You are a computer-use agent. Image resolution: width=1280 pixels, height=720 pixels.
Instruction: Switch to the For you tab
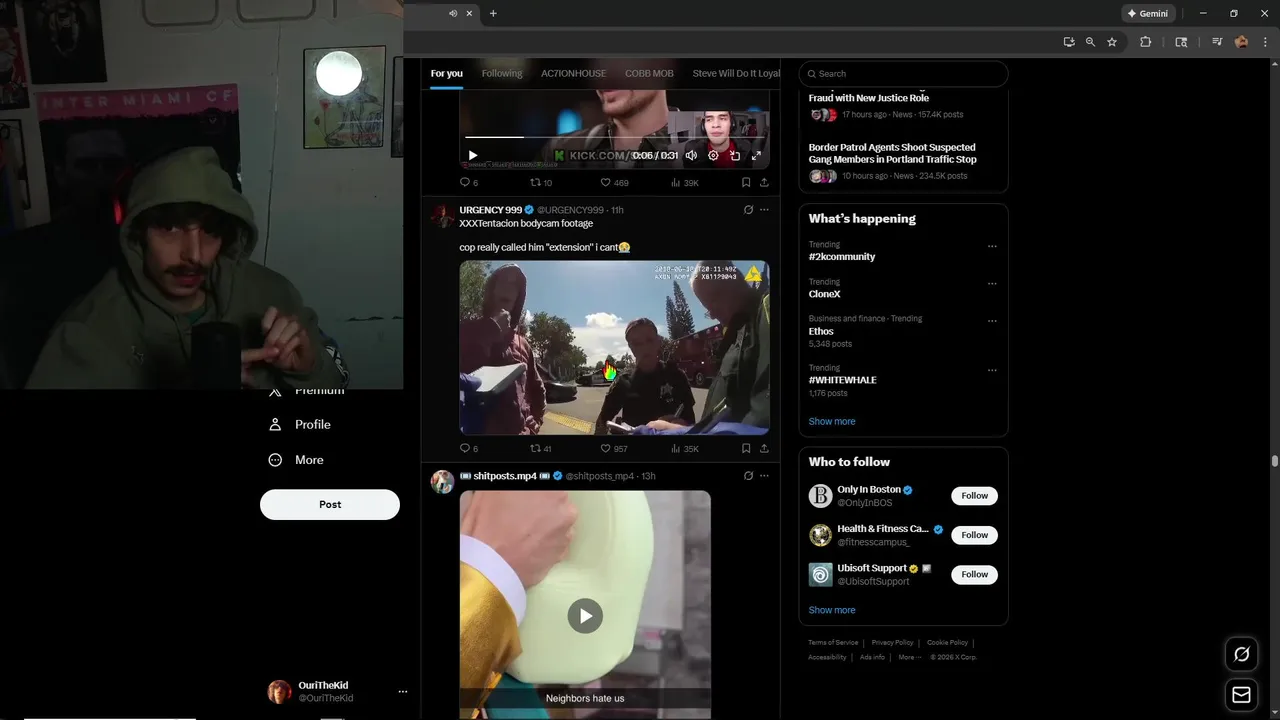tap(447, 73)
